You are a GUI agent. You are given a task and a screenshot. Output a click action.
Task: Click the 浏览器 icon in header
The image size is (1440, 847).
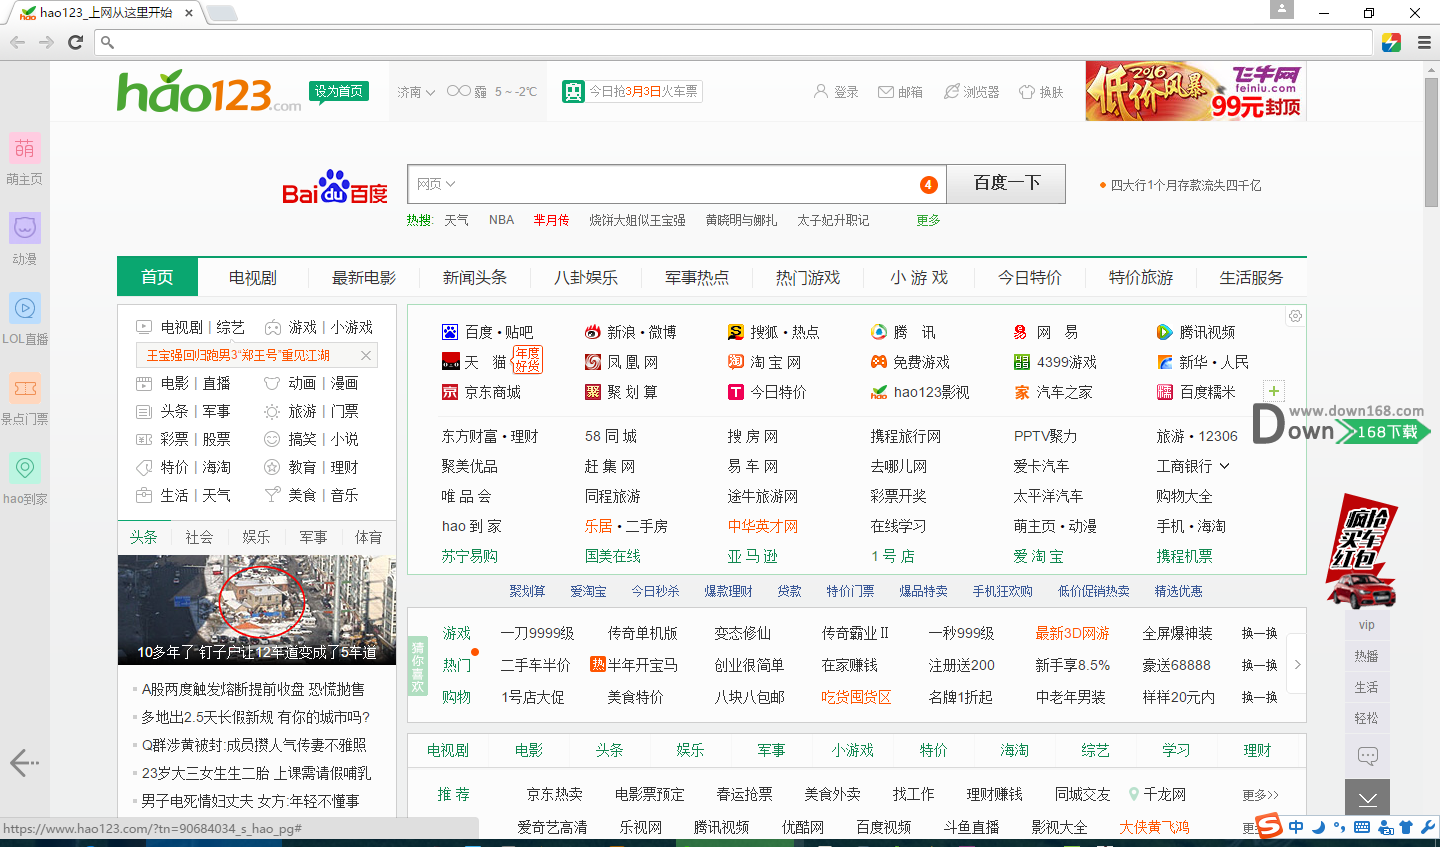tap(952, 91)
